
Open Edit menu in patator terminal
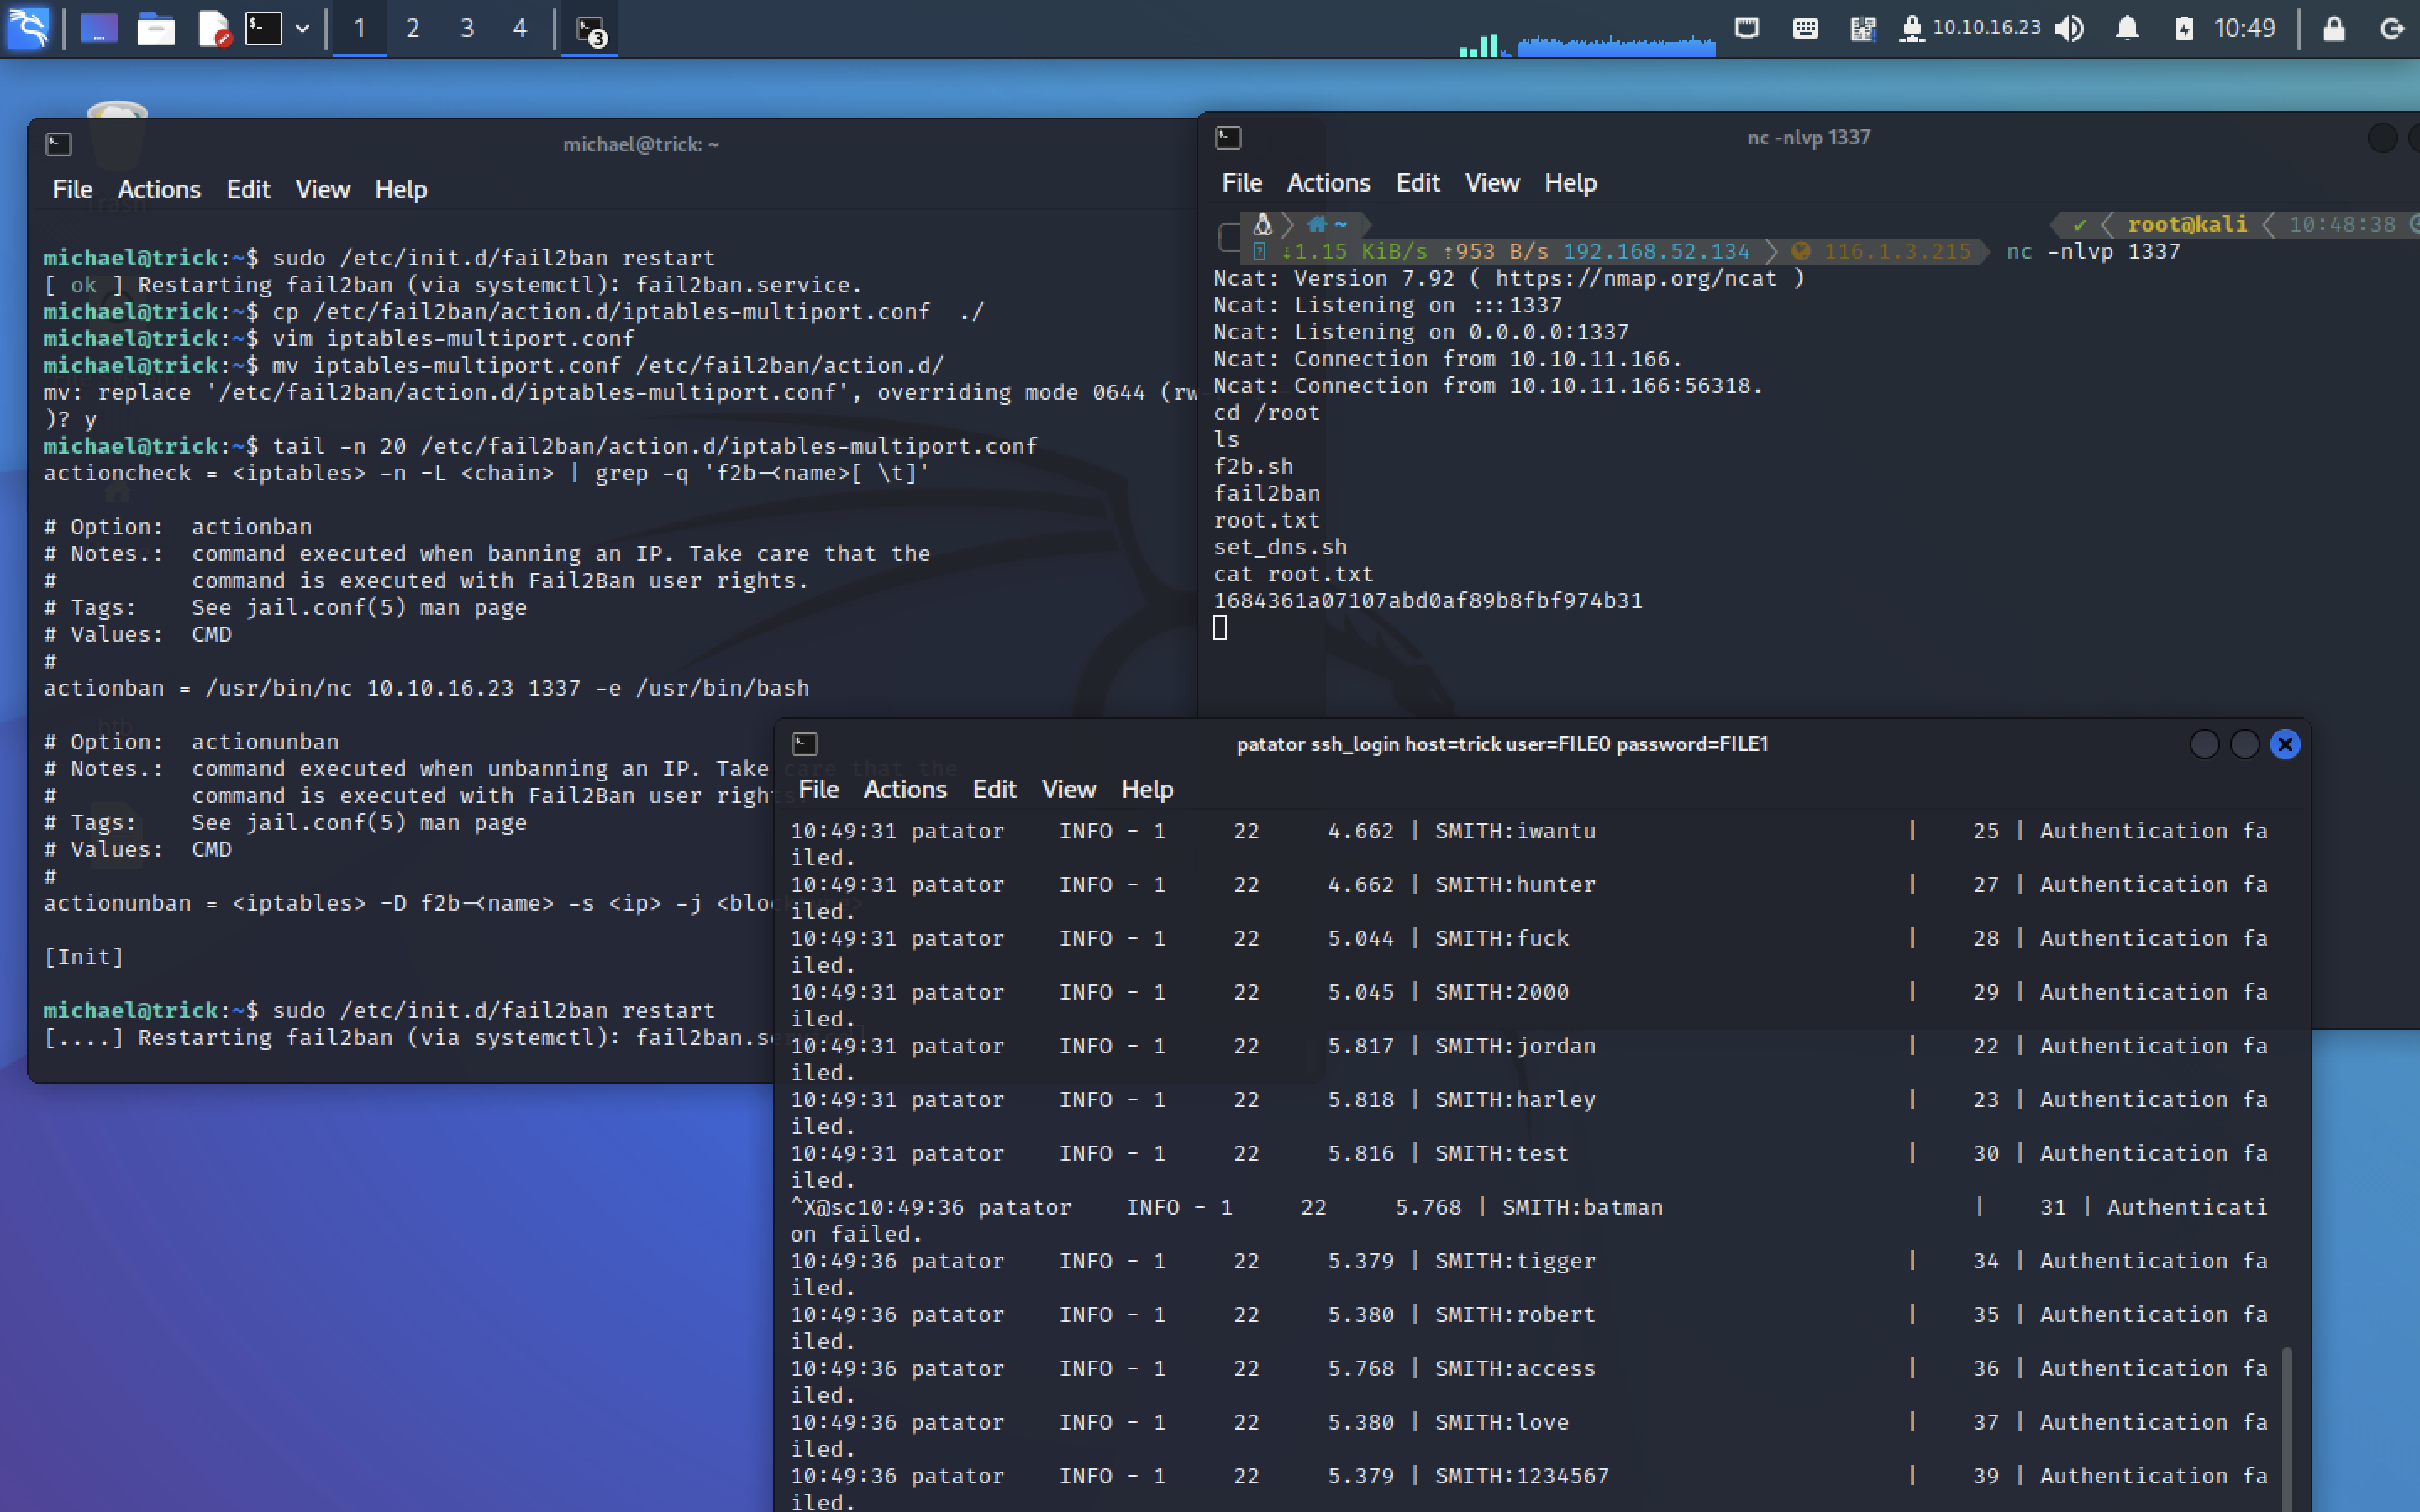[x=994, y=790]
